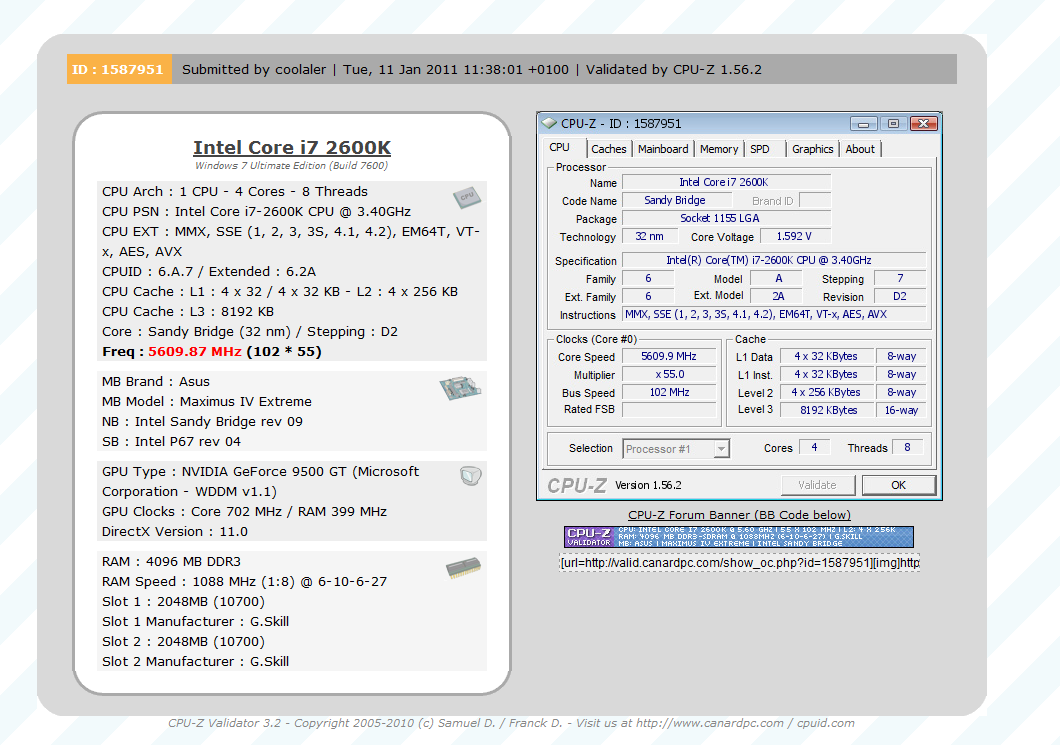The image size is (1060, 745).
Task: Show the About tab
Action: click(x=860, y=149)
